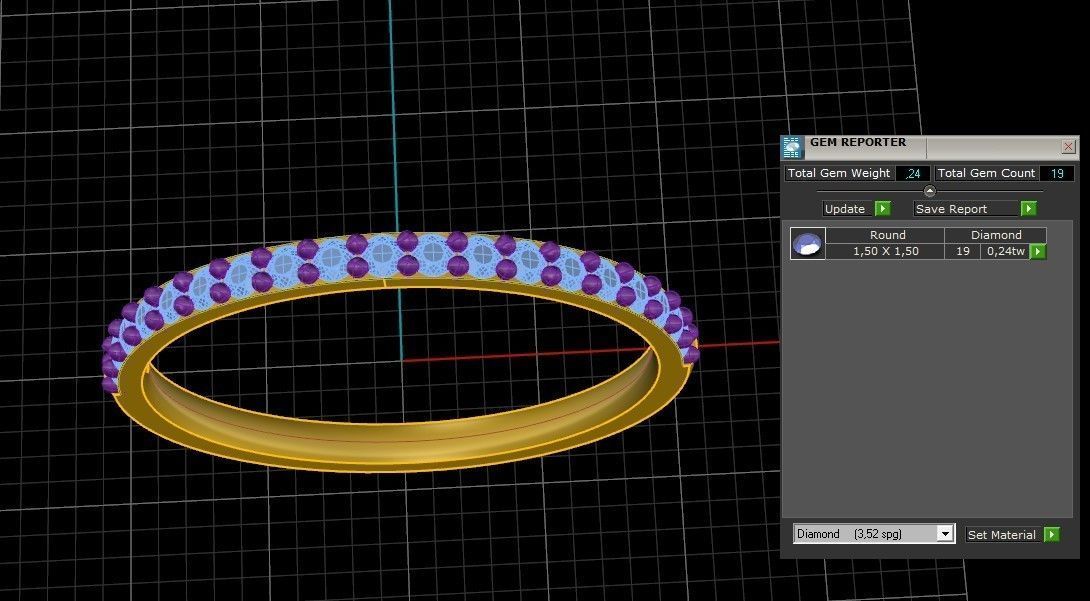Image resolution: width=1090 pixels, height=601 pixels.
Task: Click the Total Gem Count label
Action: (986, 174)
